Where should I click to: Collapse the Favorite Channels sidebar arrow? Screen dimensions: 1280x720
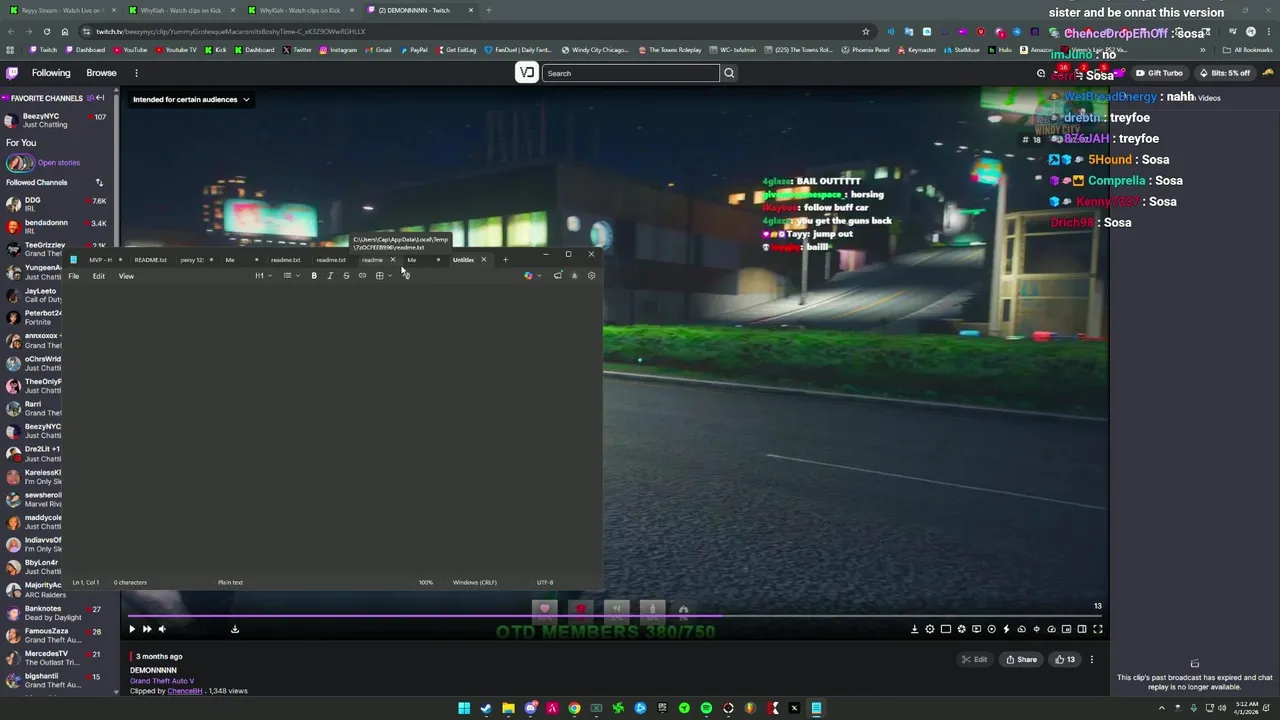(x=100, y=98)
